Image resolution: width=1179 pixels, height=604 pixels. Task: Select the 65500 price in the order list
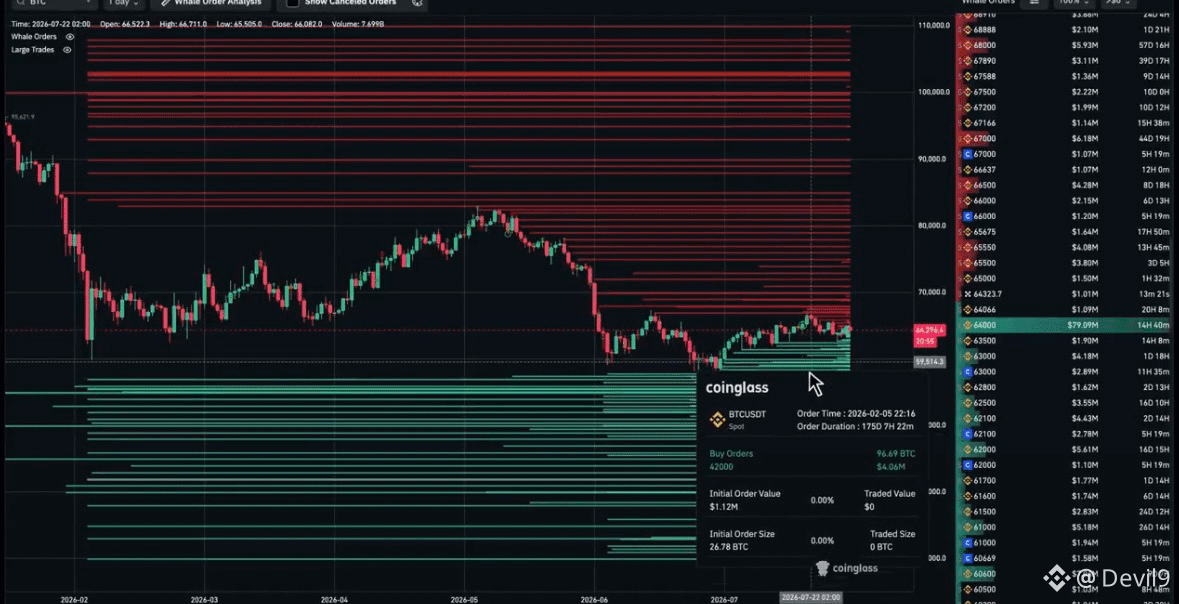click(984, 263)
